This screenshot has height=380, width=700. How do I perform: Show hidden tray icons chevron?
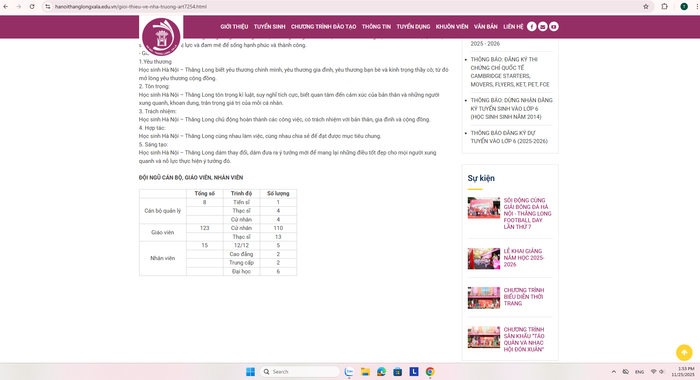point(613,372)
